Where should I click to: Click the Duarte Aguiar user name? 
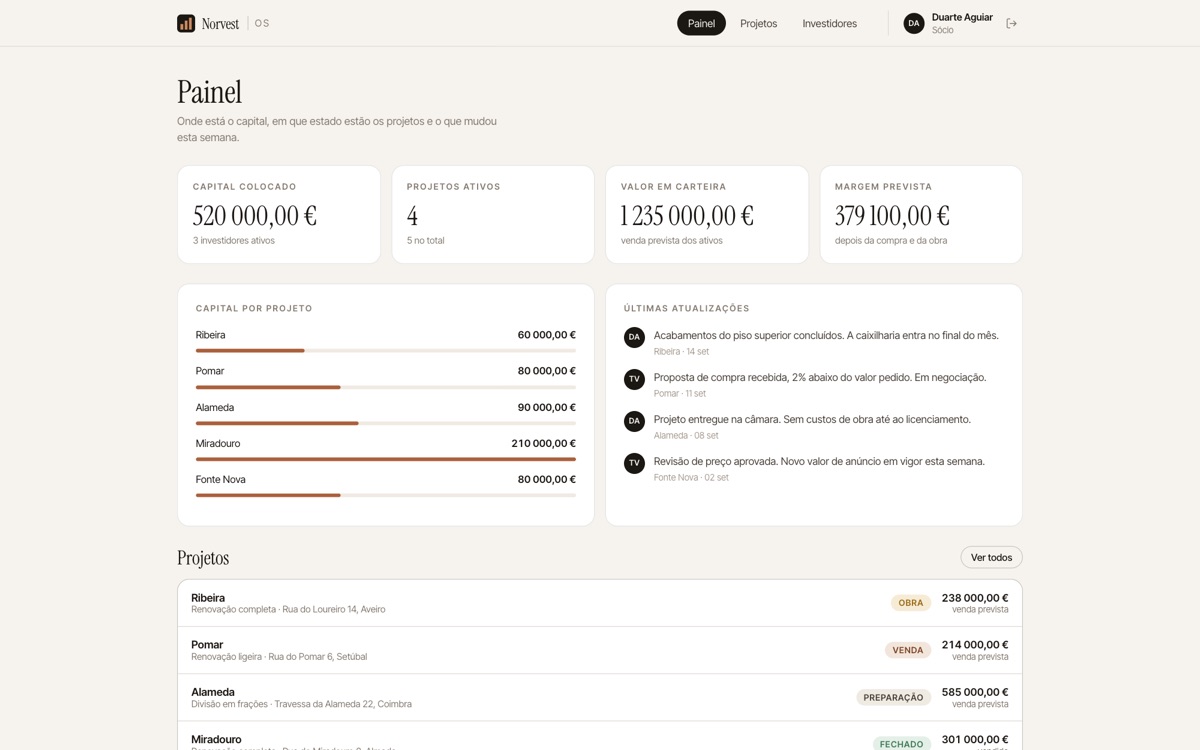tap(962, 17)
